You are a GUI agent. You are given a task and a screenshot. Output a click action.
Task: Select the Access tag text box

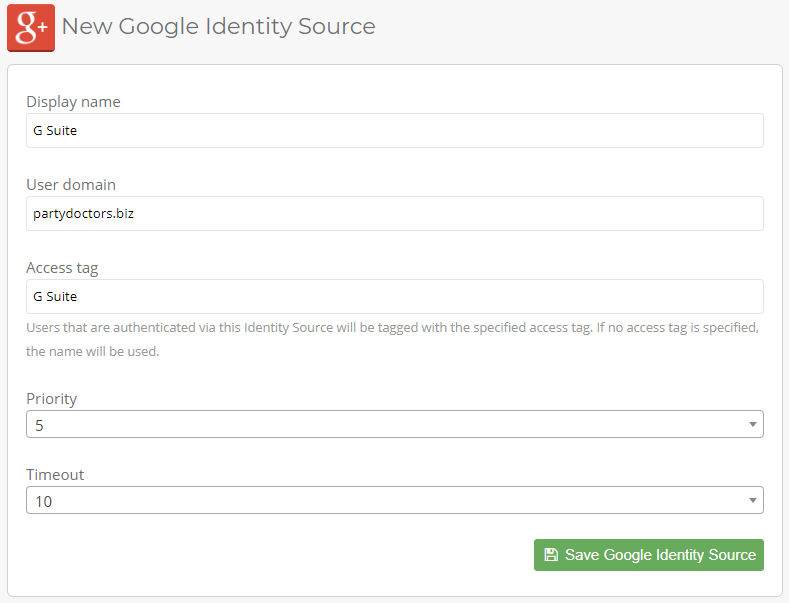coord(394,296)
